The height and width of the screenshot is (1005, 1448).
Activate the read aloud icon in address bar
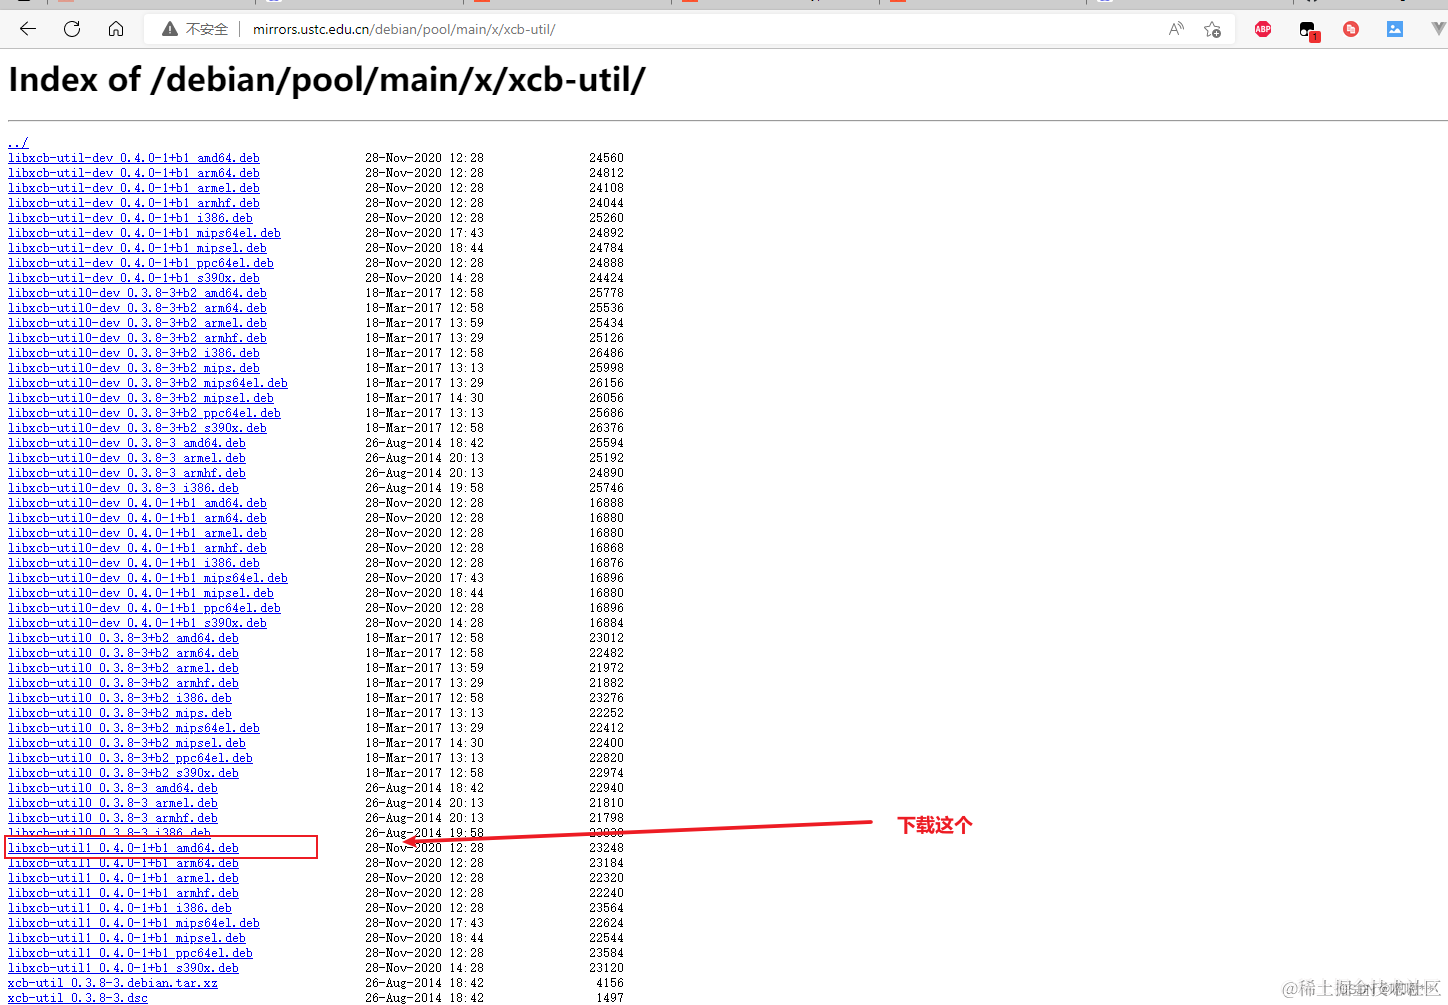click(x=1176, y=29)
